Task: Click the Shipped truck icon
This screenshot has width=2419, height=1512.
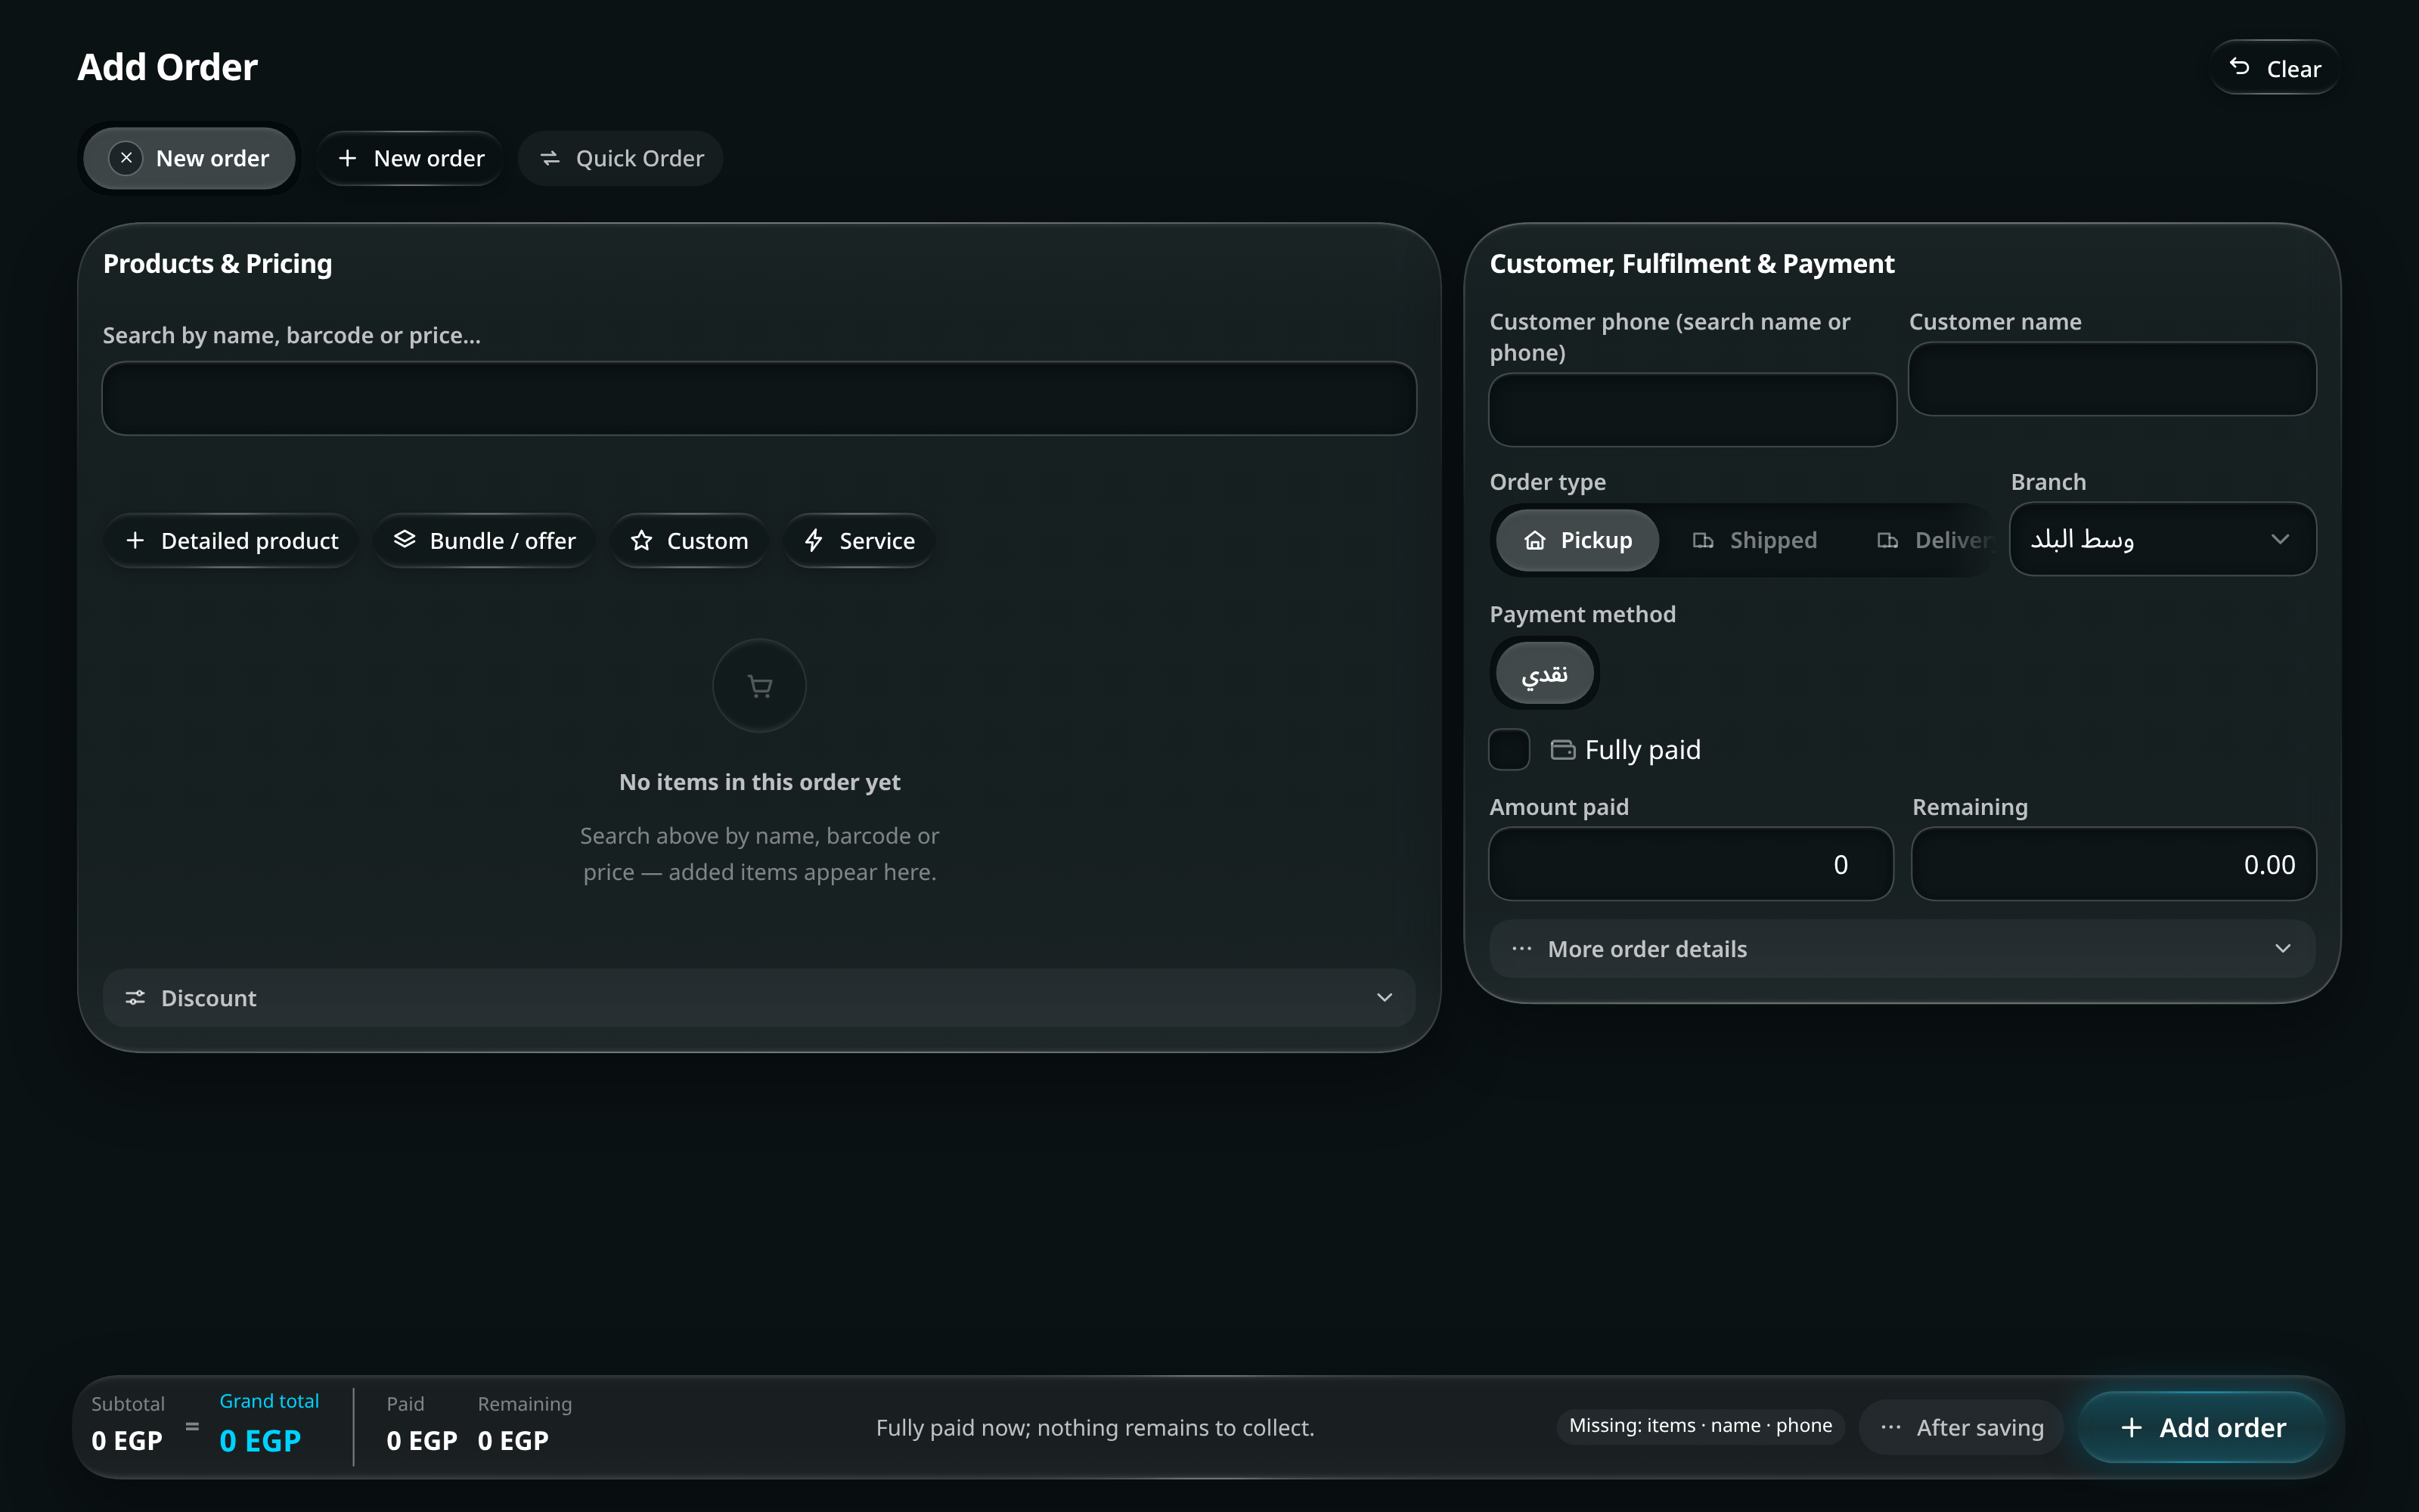Action: point(1703,541)
